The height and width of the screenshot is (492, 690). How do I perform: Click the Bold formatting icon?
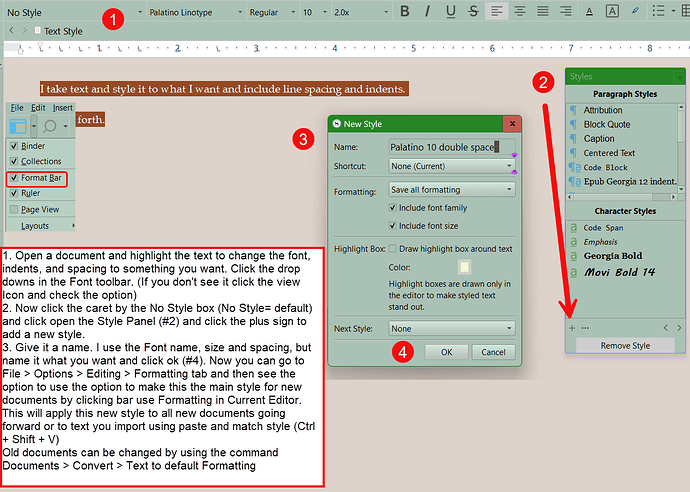click(405, 12)
